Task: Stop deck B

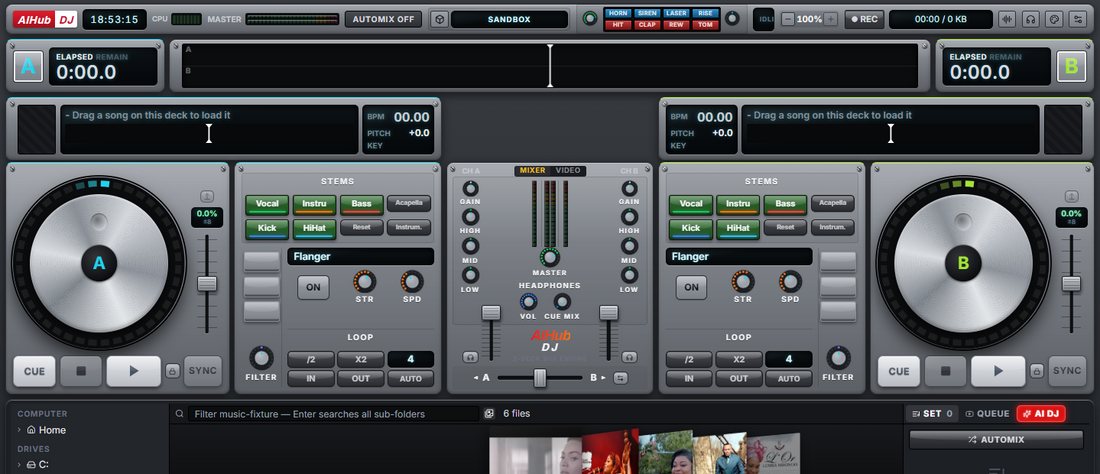Action: click(x=945, y=371)
